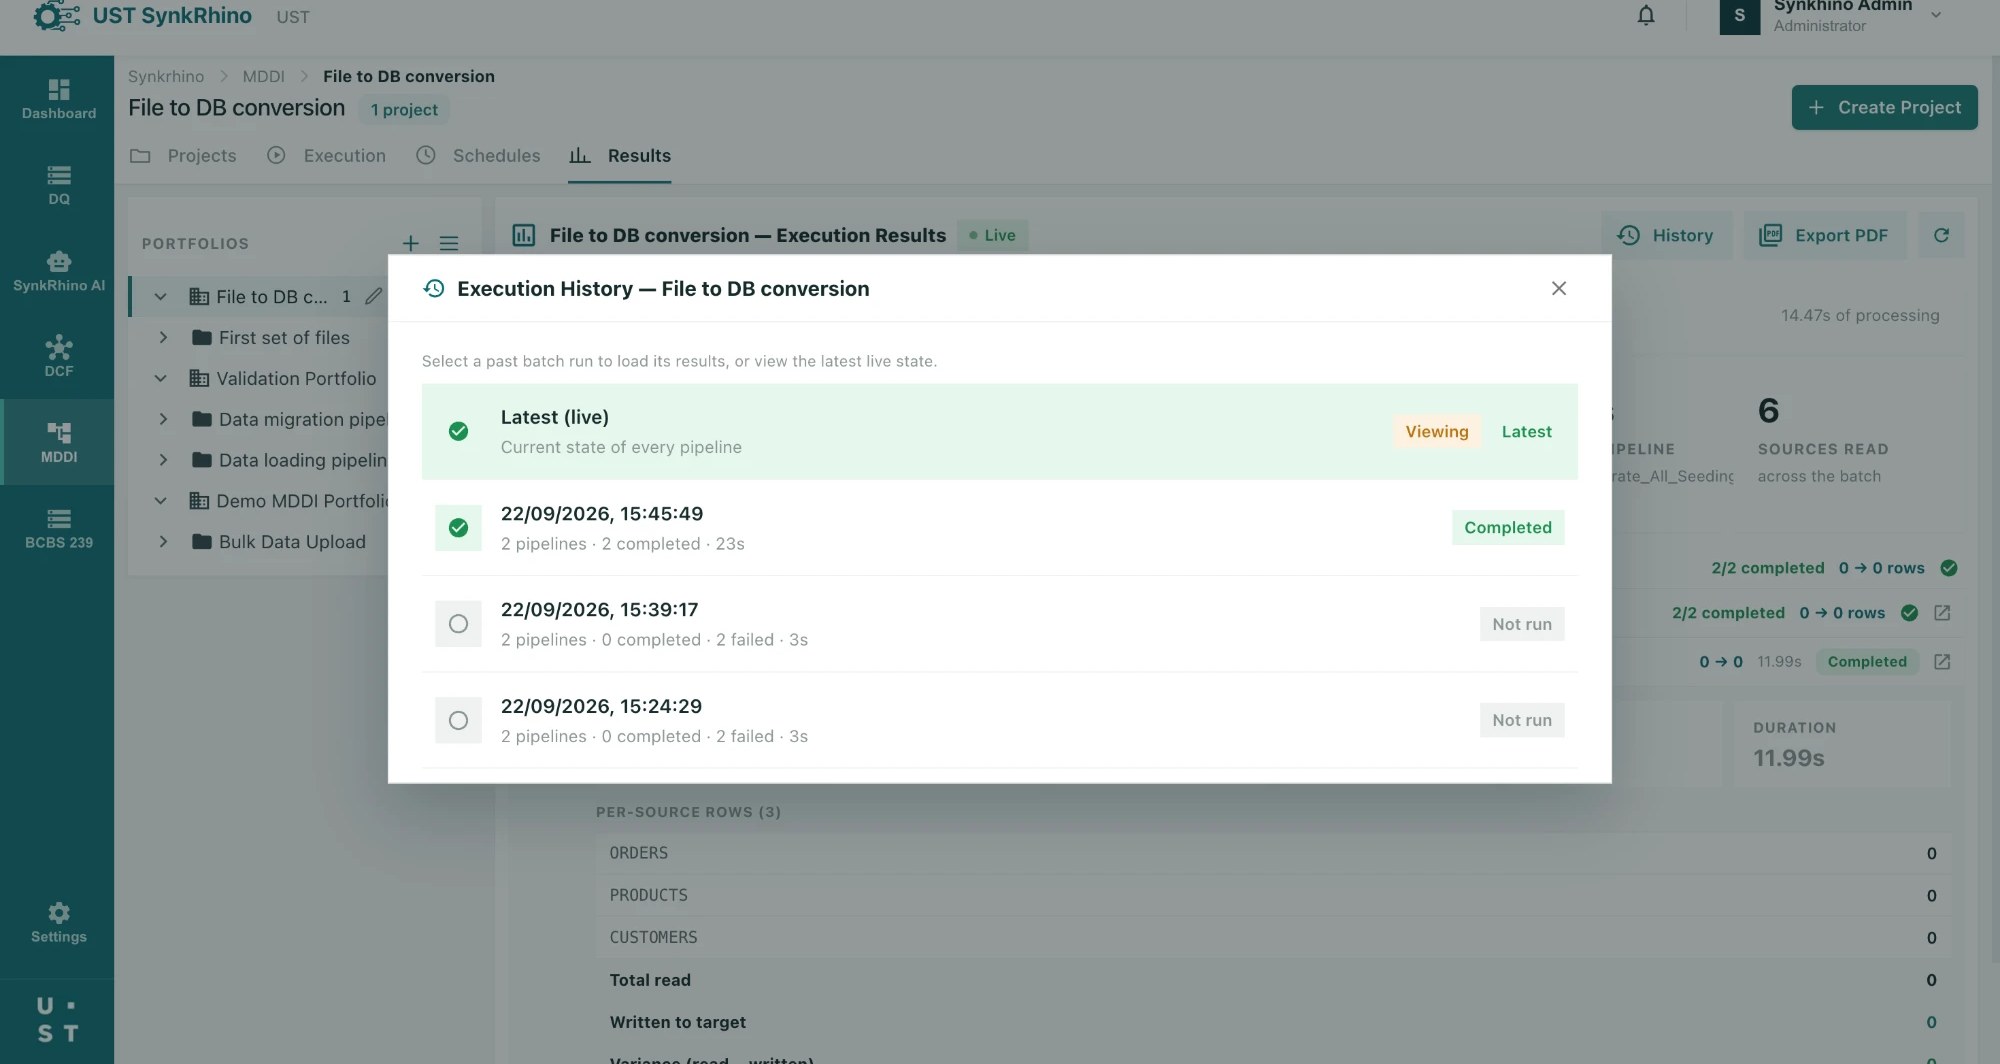Screen dimensions: 2000x1064
Task: Open the user account dropdown arrow
Action: [1936, 15]
